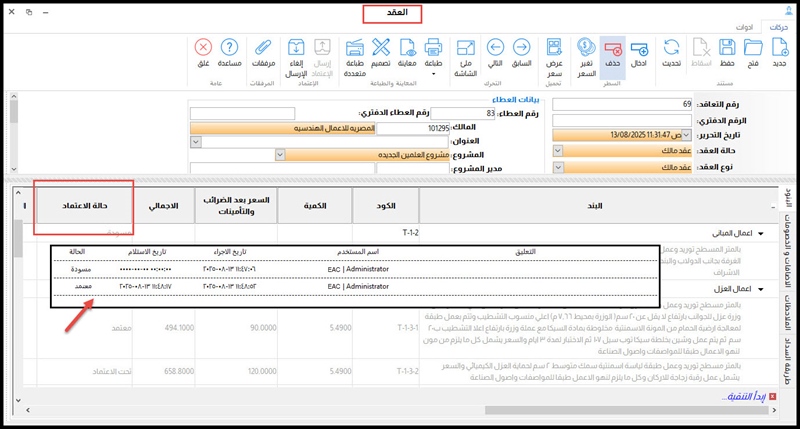Go to السابق (Previous) record
This screenshot has width=800, height=429.
pyautogui.click(x=521, y=47)
